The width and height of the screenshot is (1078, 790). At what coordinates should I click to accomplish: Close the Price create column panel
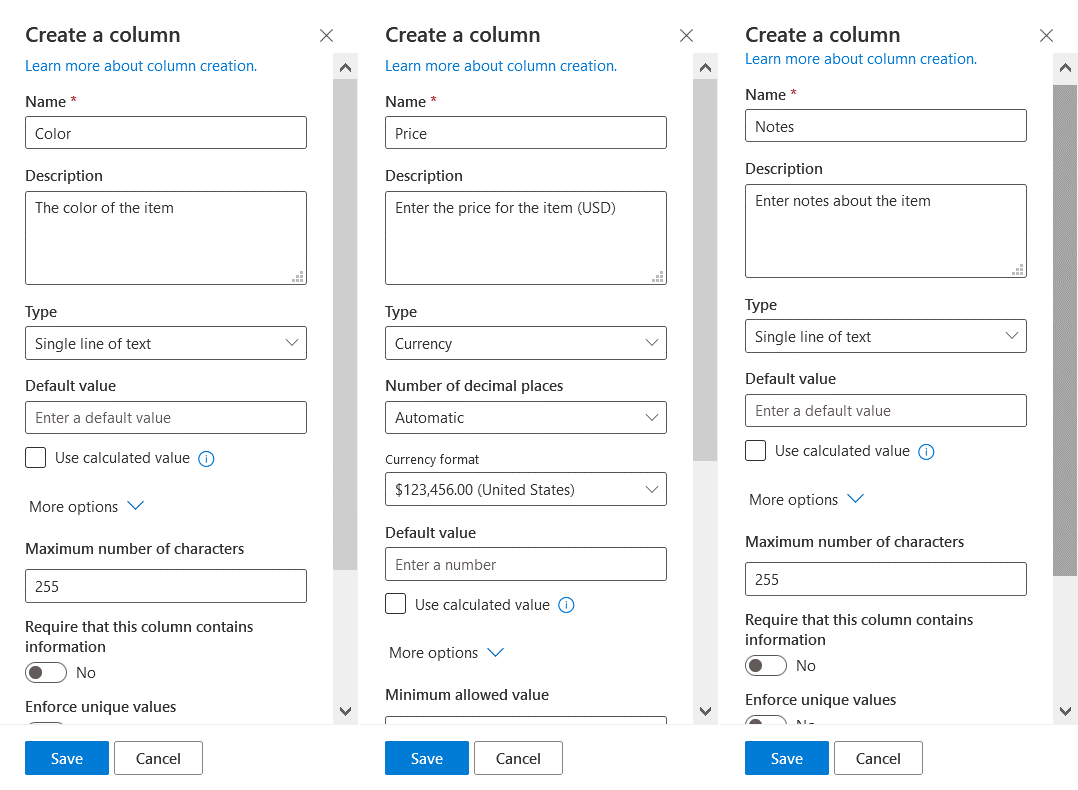686,35
